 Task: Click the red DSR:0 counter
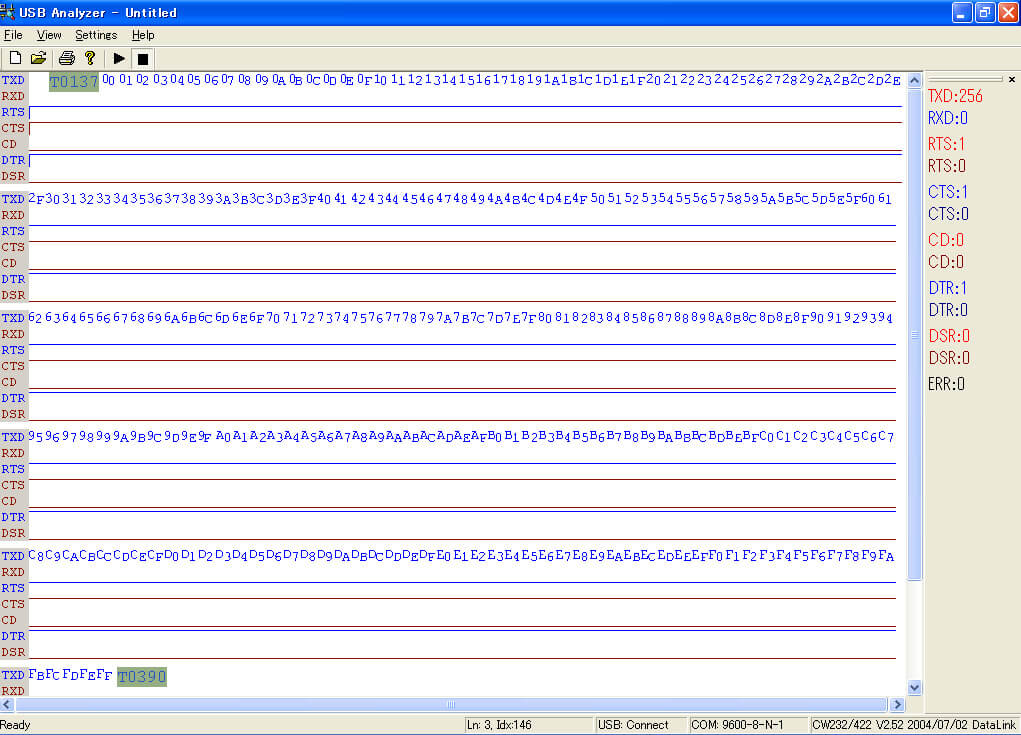point(949,336)
